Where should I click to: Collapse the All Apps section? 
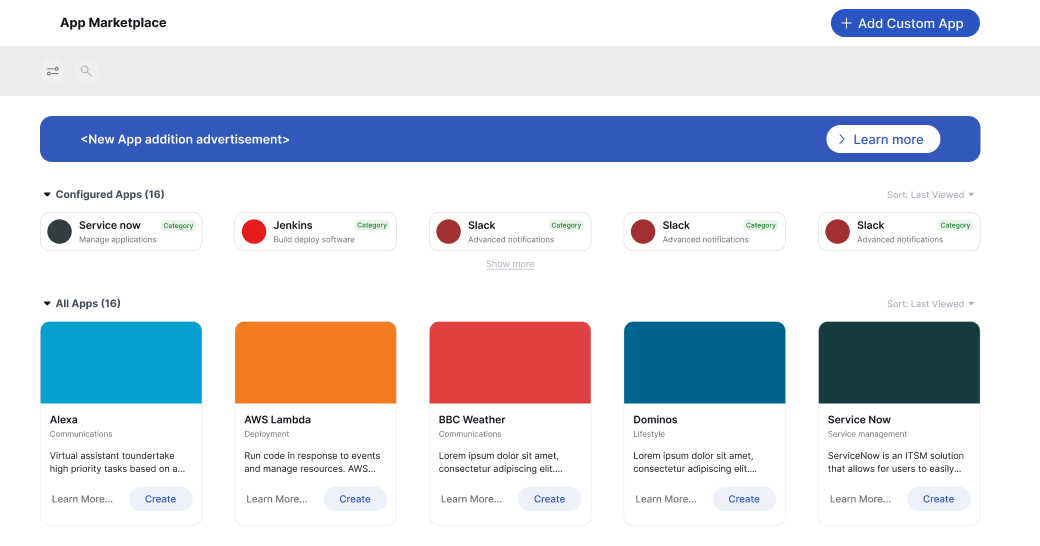click(47, 303)
